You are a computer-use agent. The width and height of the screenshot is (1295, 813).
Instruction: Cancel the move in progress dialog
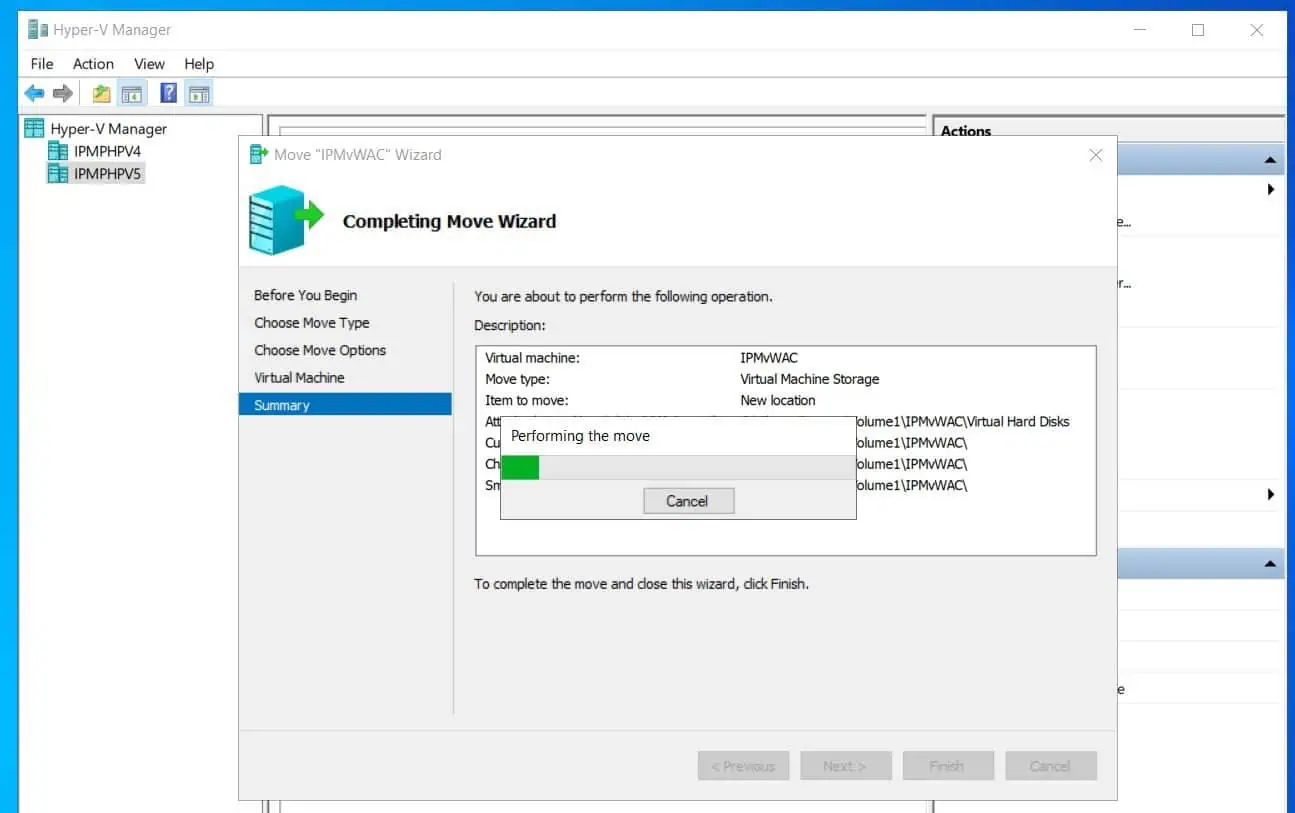click(688, 501)
